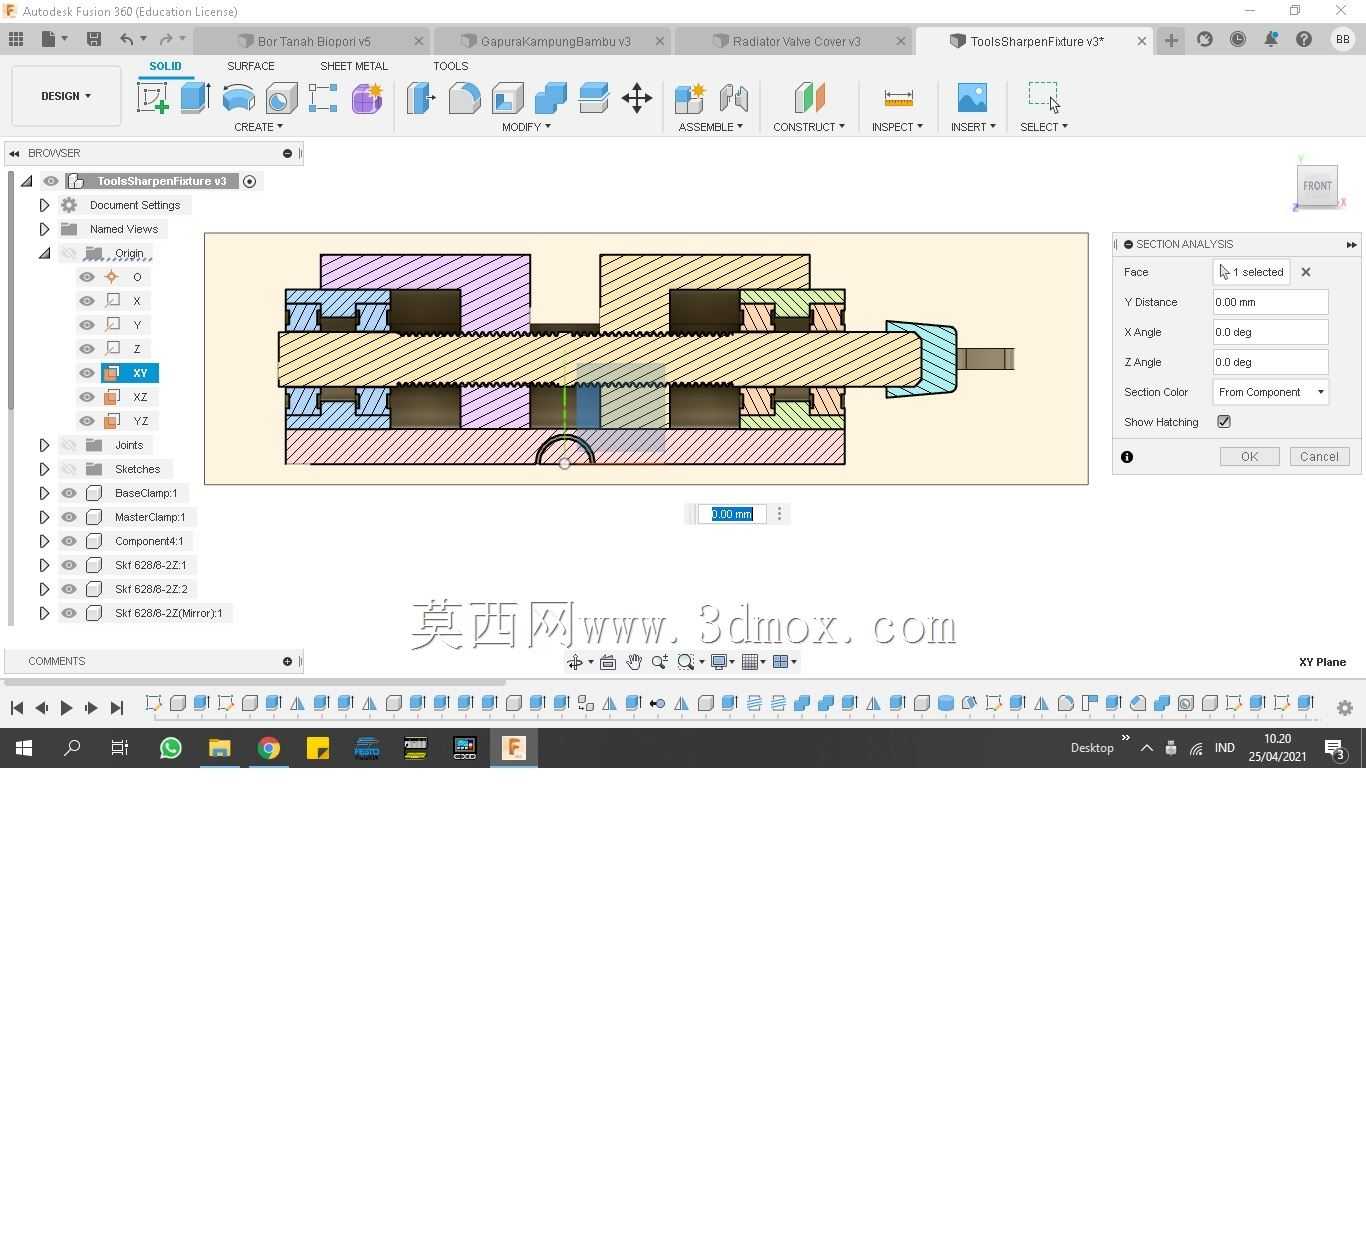
Task: Select the Hole tool
Action: pyautogui.click(x=281, y=98)
